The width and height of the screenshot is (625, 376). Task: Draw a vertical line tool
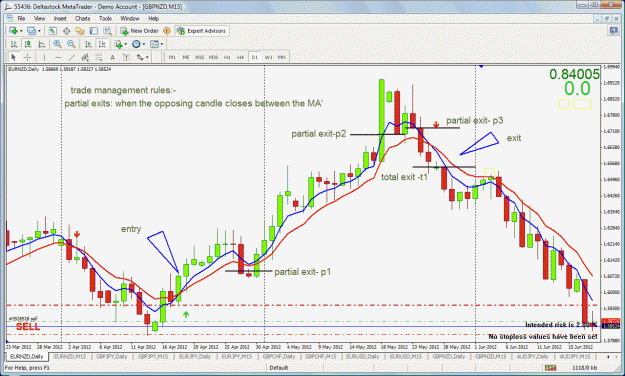click(44, 57)
